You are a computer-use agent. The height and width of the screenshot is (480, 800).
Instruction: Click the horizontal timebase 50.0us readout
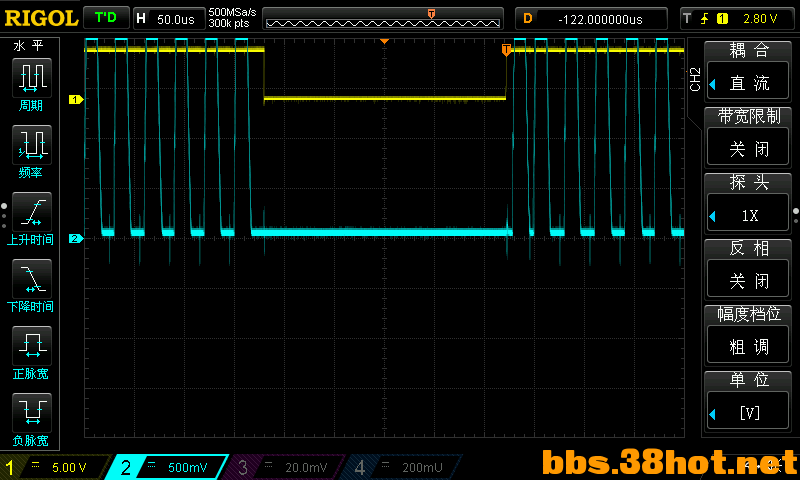176,19
